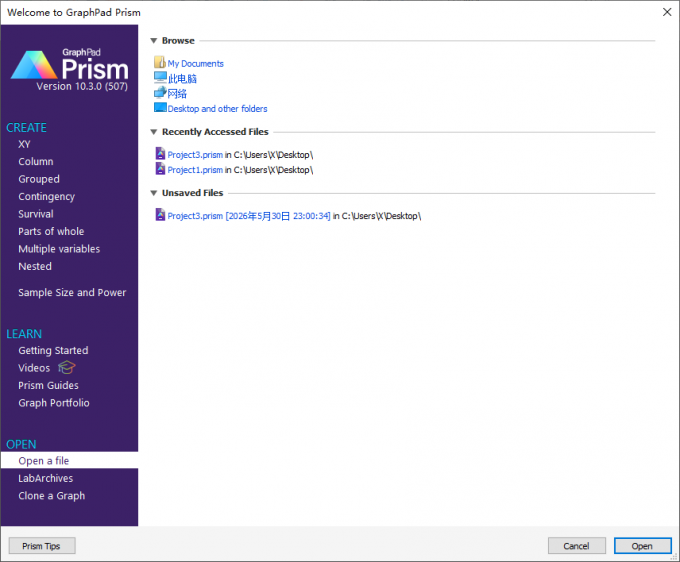Open Graph Portfolio
680x562 pixels.
click(54, 403)
